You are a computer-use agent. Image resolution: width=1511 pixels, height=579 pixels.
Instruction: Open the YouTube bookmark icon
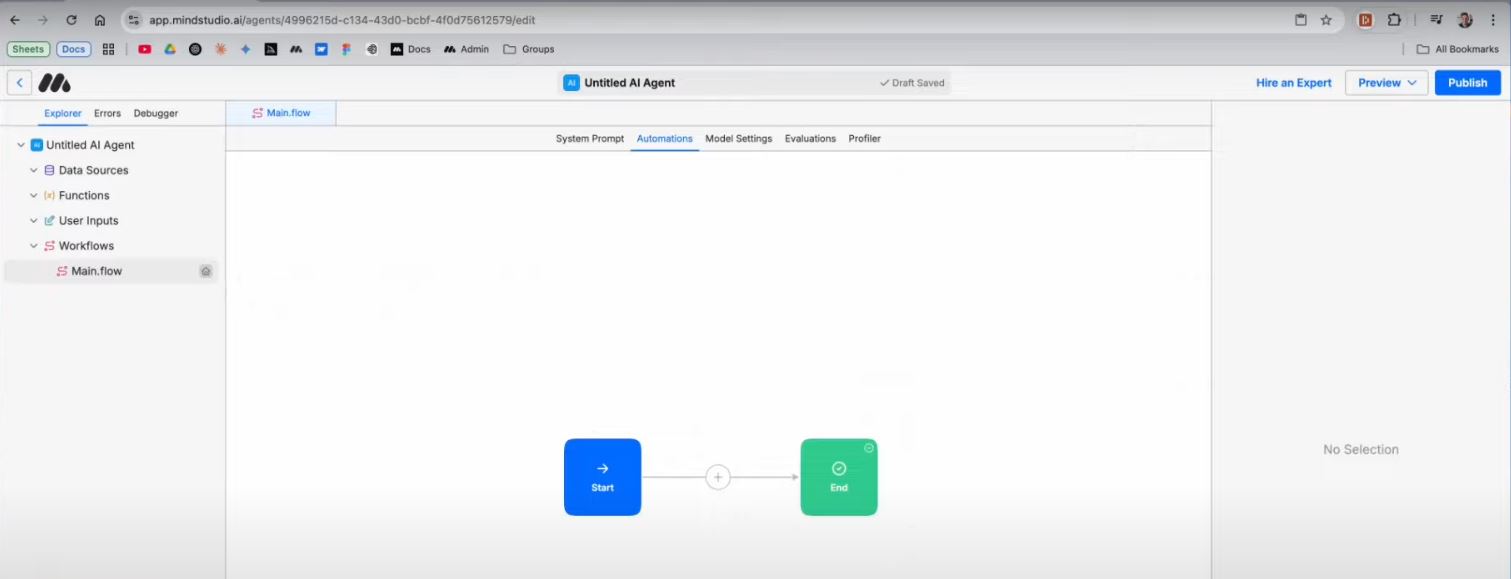pyautogui.click(x=143, y=48)
